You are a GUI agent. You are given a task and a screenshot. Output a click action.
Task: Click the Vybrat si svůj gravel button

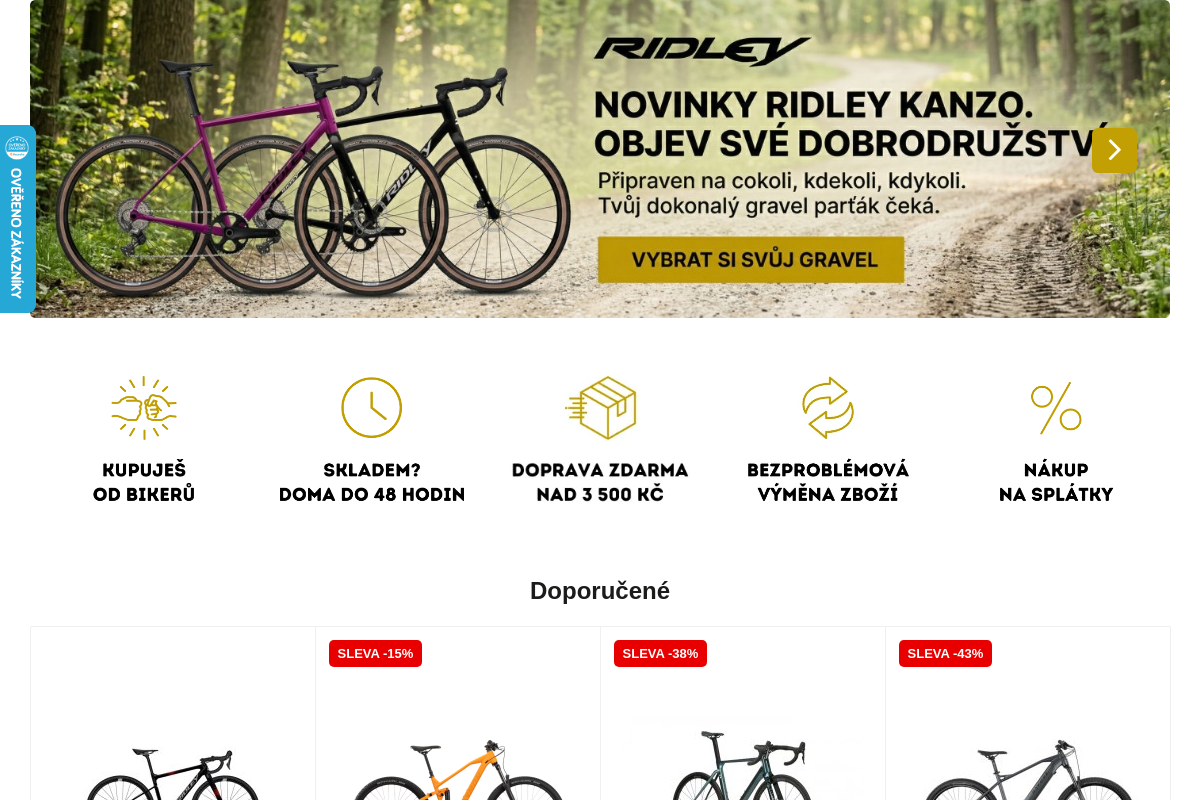click(x=751, y=260)
